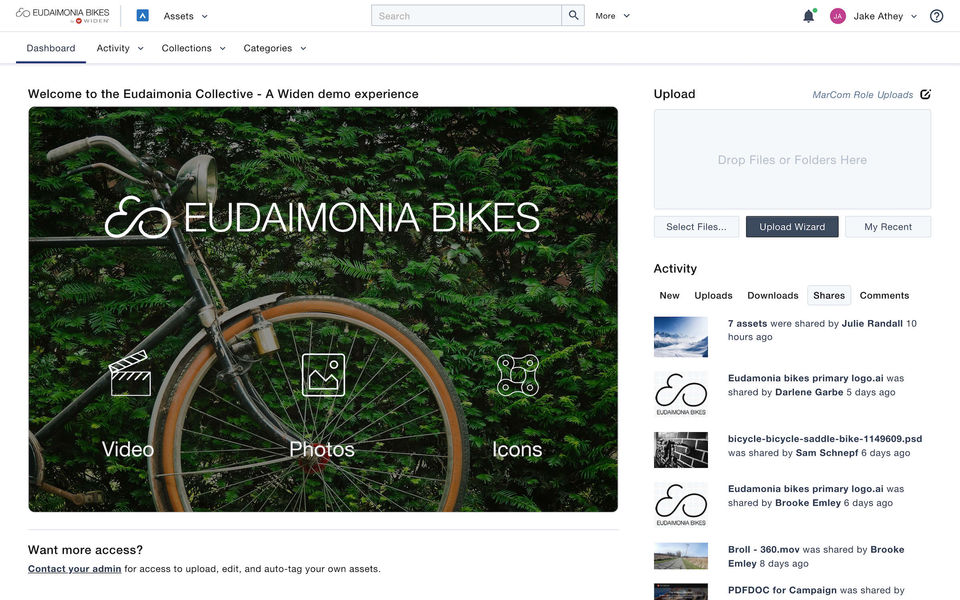The height and width of the screenshot is (600, 960).
Task: Open the Broll - 360.mov link
Action: (x=764, y=549)
